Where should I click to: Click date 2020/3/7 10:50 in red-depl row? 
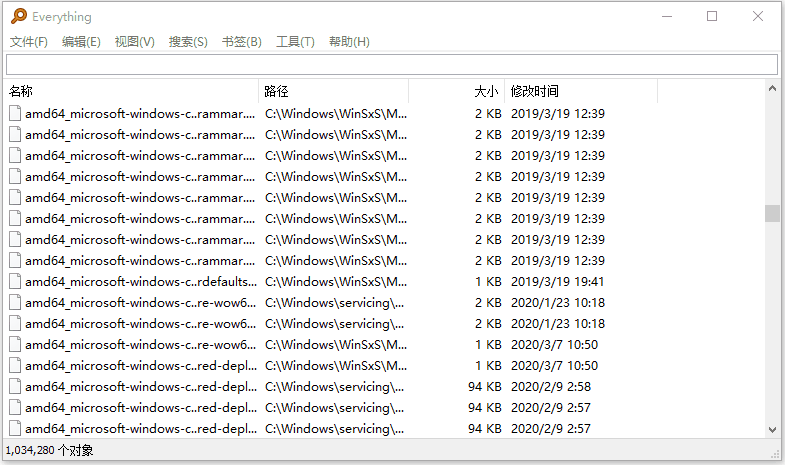(x=554, y=366)
